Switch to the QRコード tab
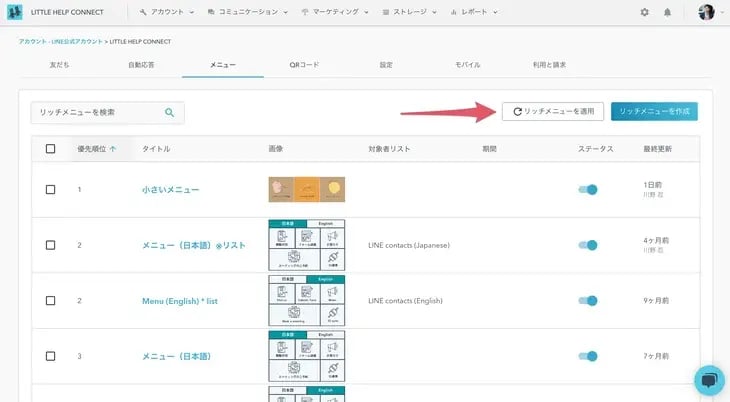The image size is (730, 402). tap(304, 64)
